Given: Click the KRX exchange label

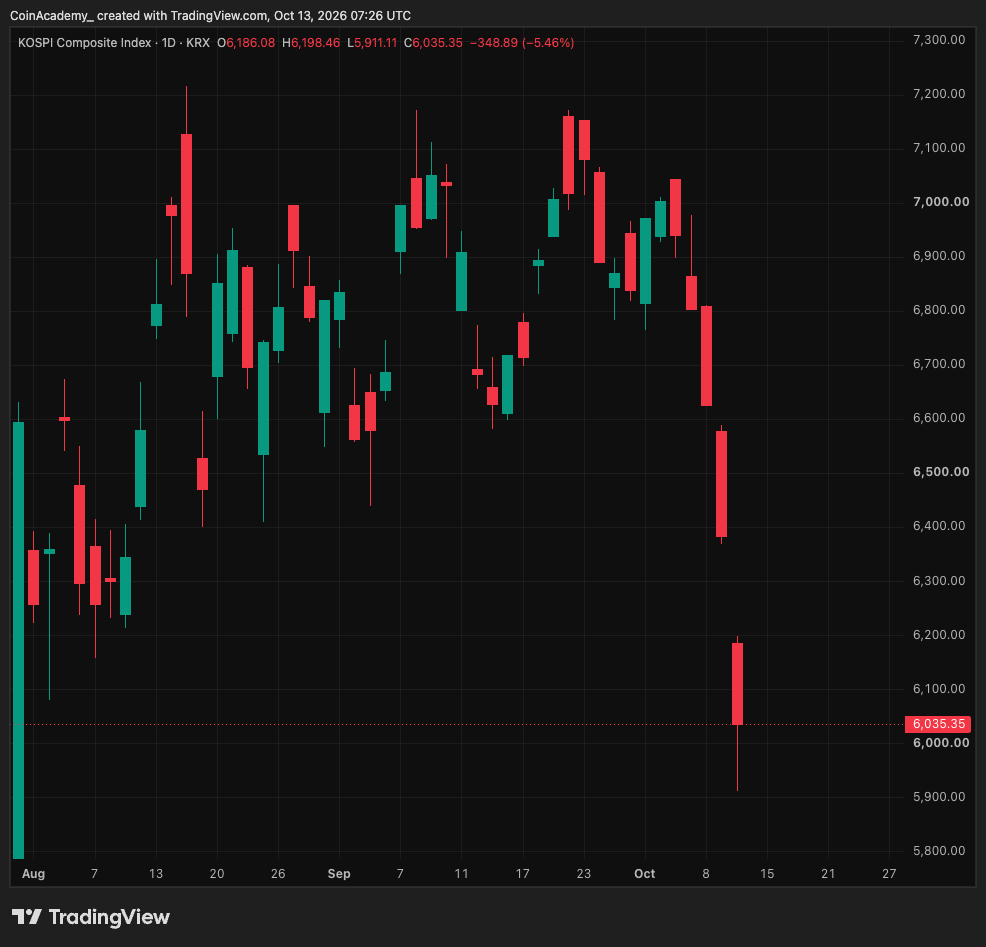Looking at the screenshot, I should 198,43.
